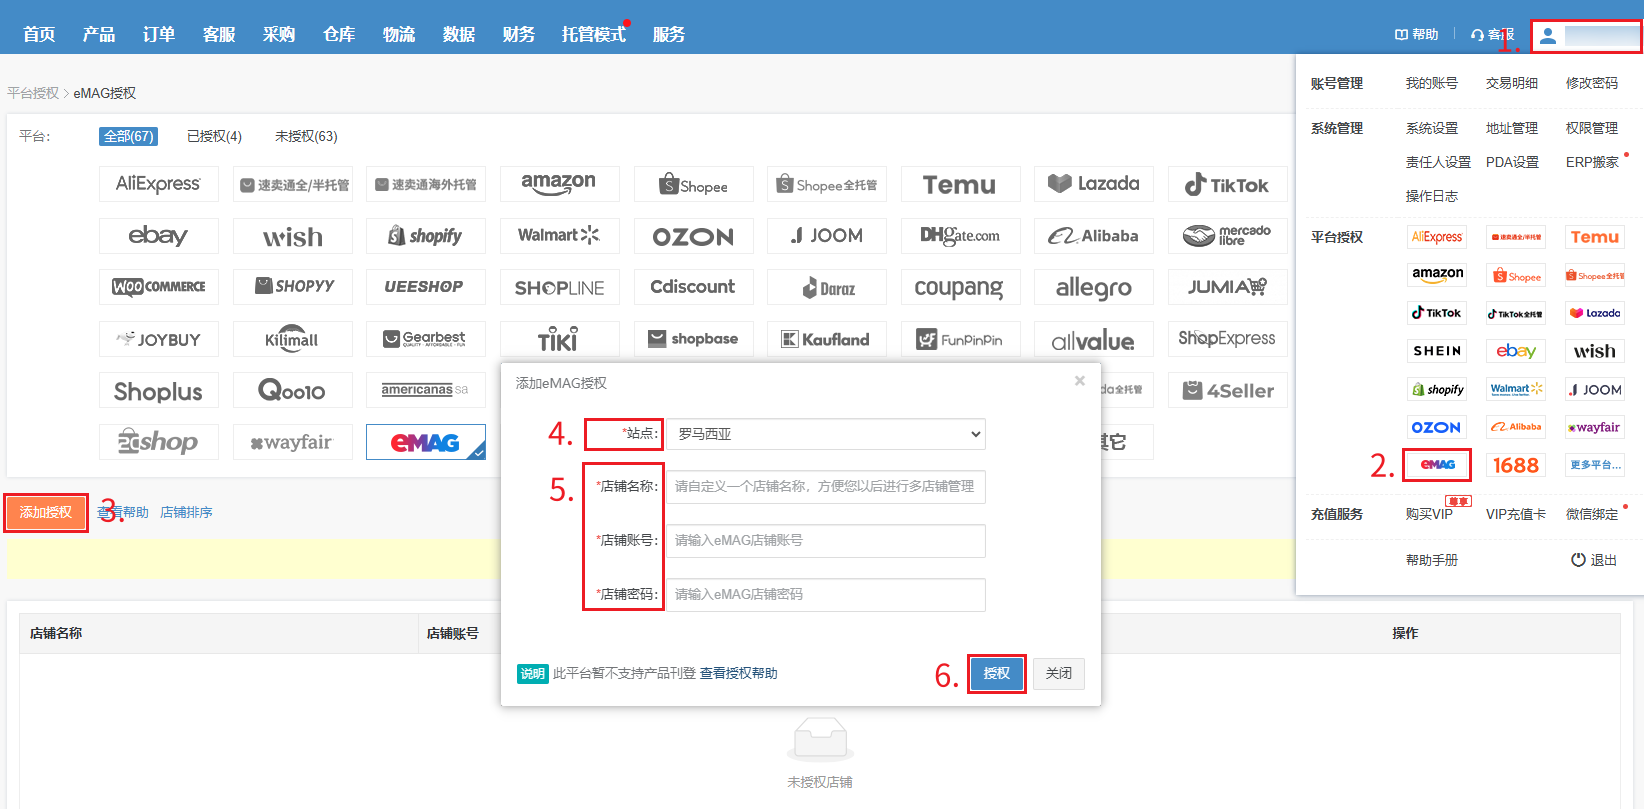Image resolution: width=1644 pixels, height=809 pixels.
Task: Open the 店铺排序 link
Action: (x=186, y=512)
